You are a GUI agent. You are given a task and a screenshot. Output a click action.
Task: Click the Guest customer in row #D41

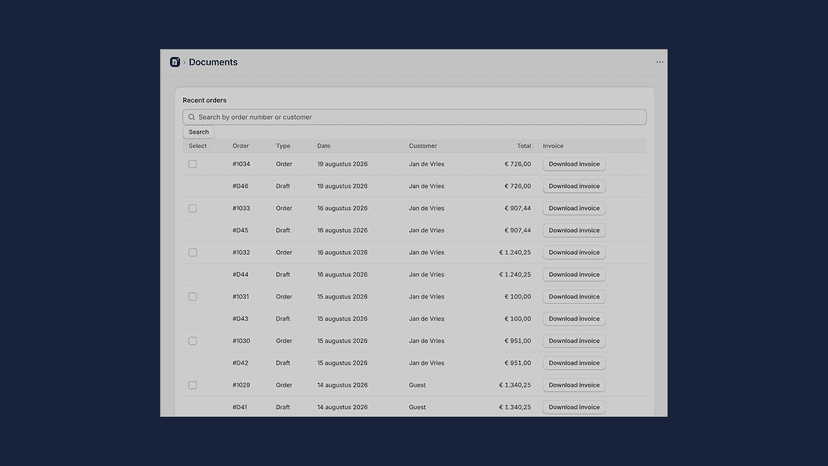(417, 407)
